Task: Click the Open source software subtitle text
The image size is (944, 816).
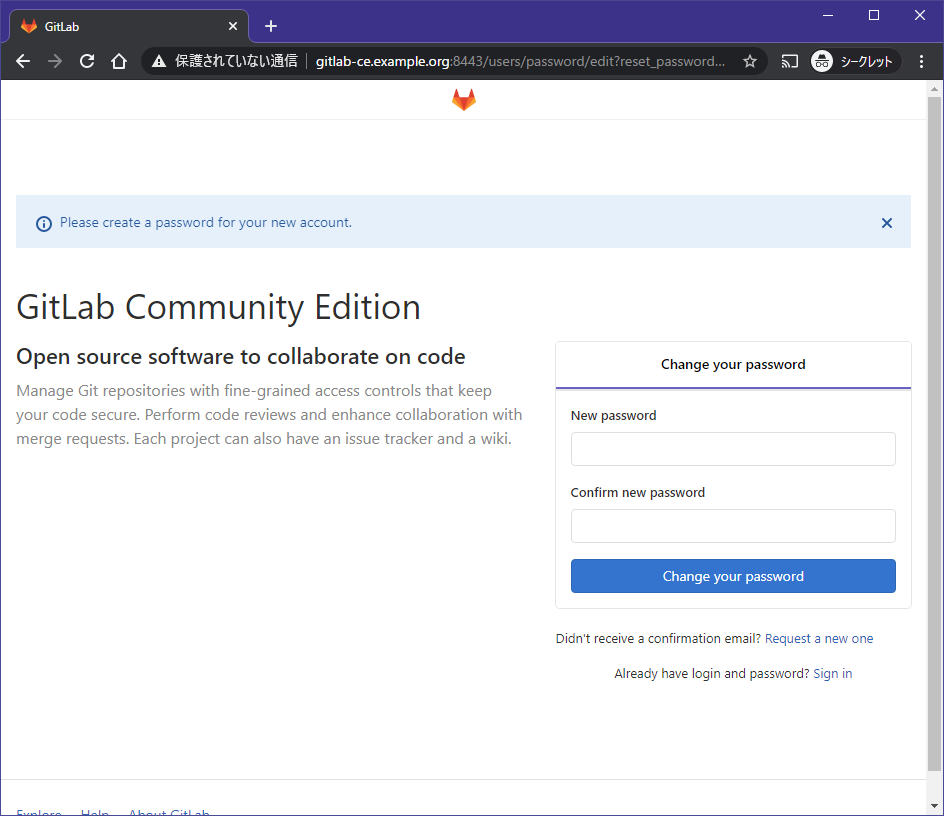Action: click(x=241, y=357)
